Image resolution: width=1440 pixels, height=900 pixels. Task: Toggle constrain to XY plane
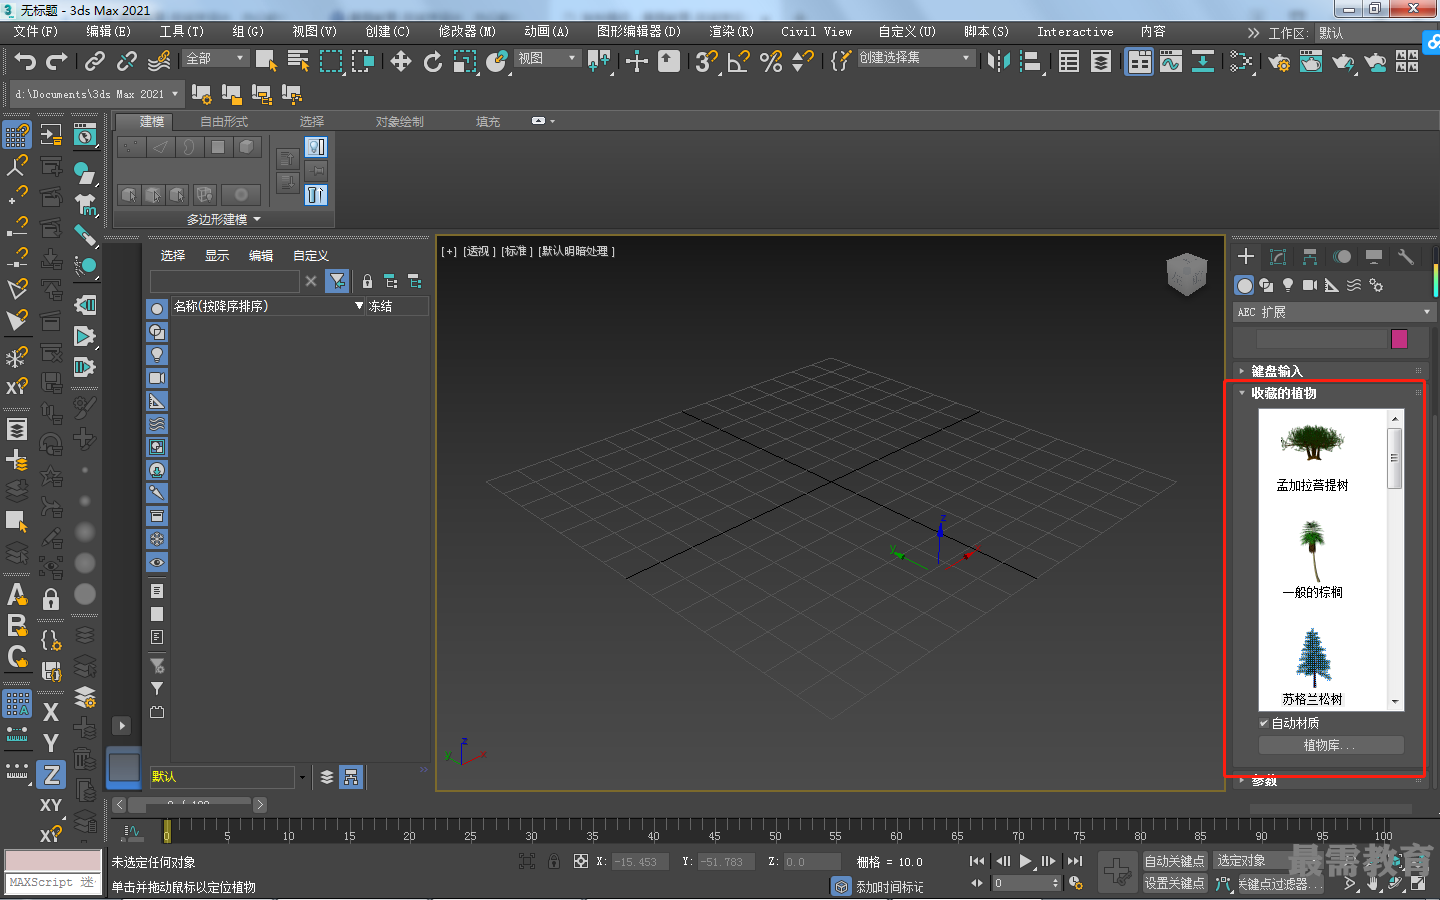(x=51, y=805)
